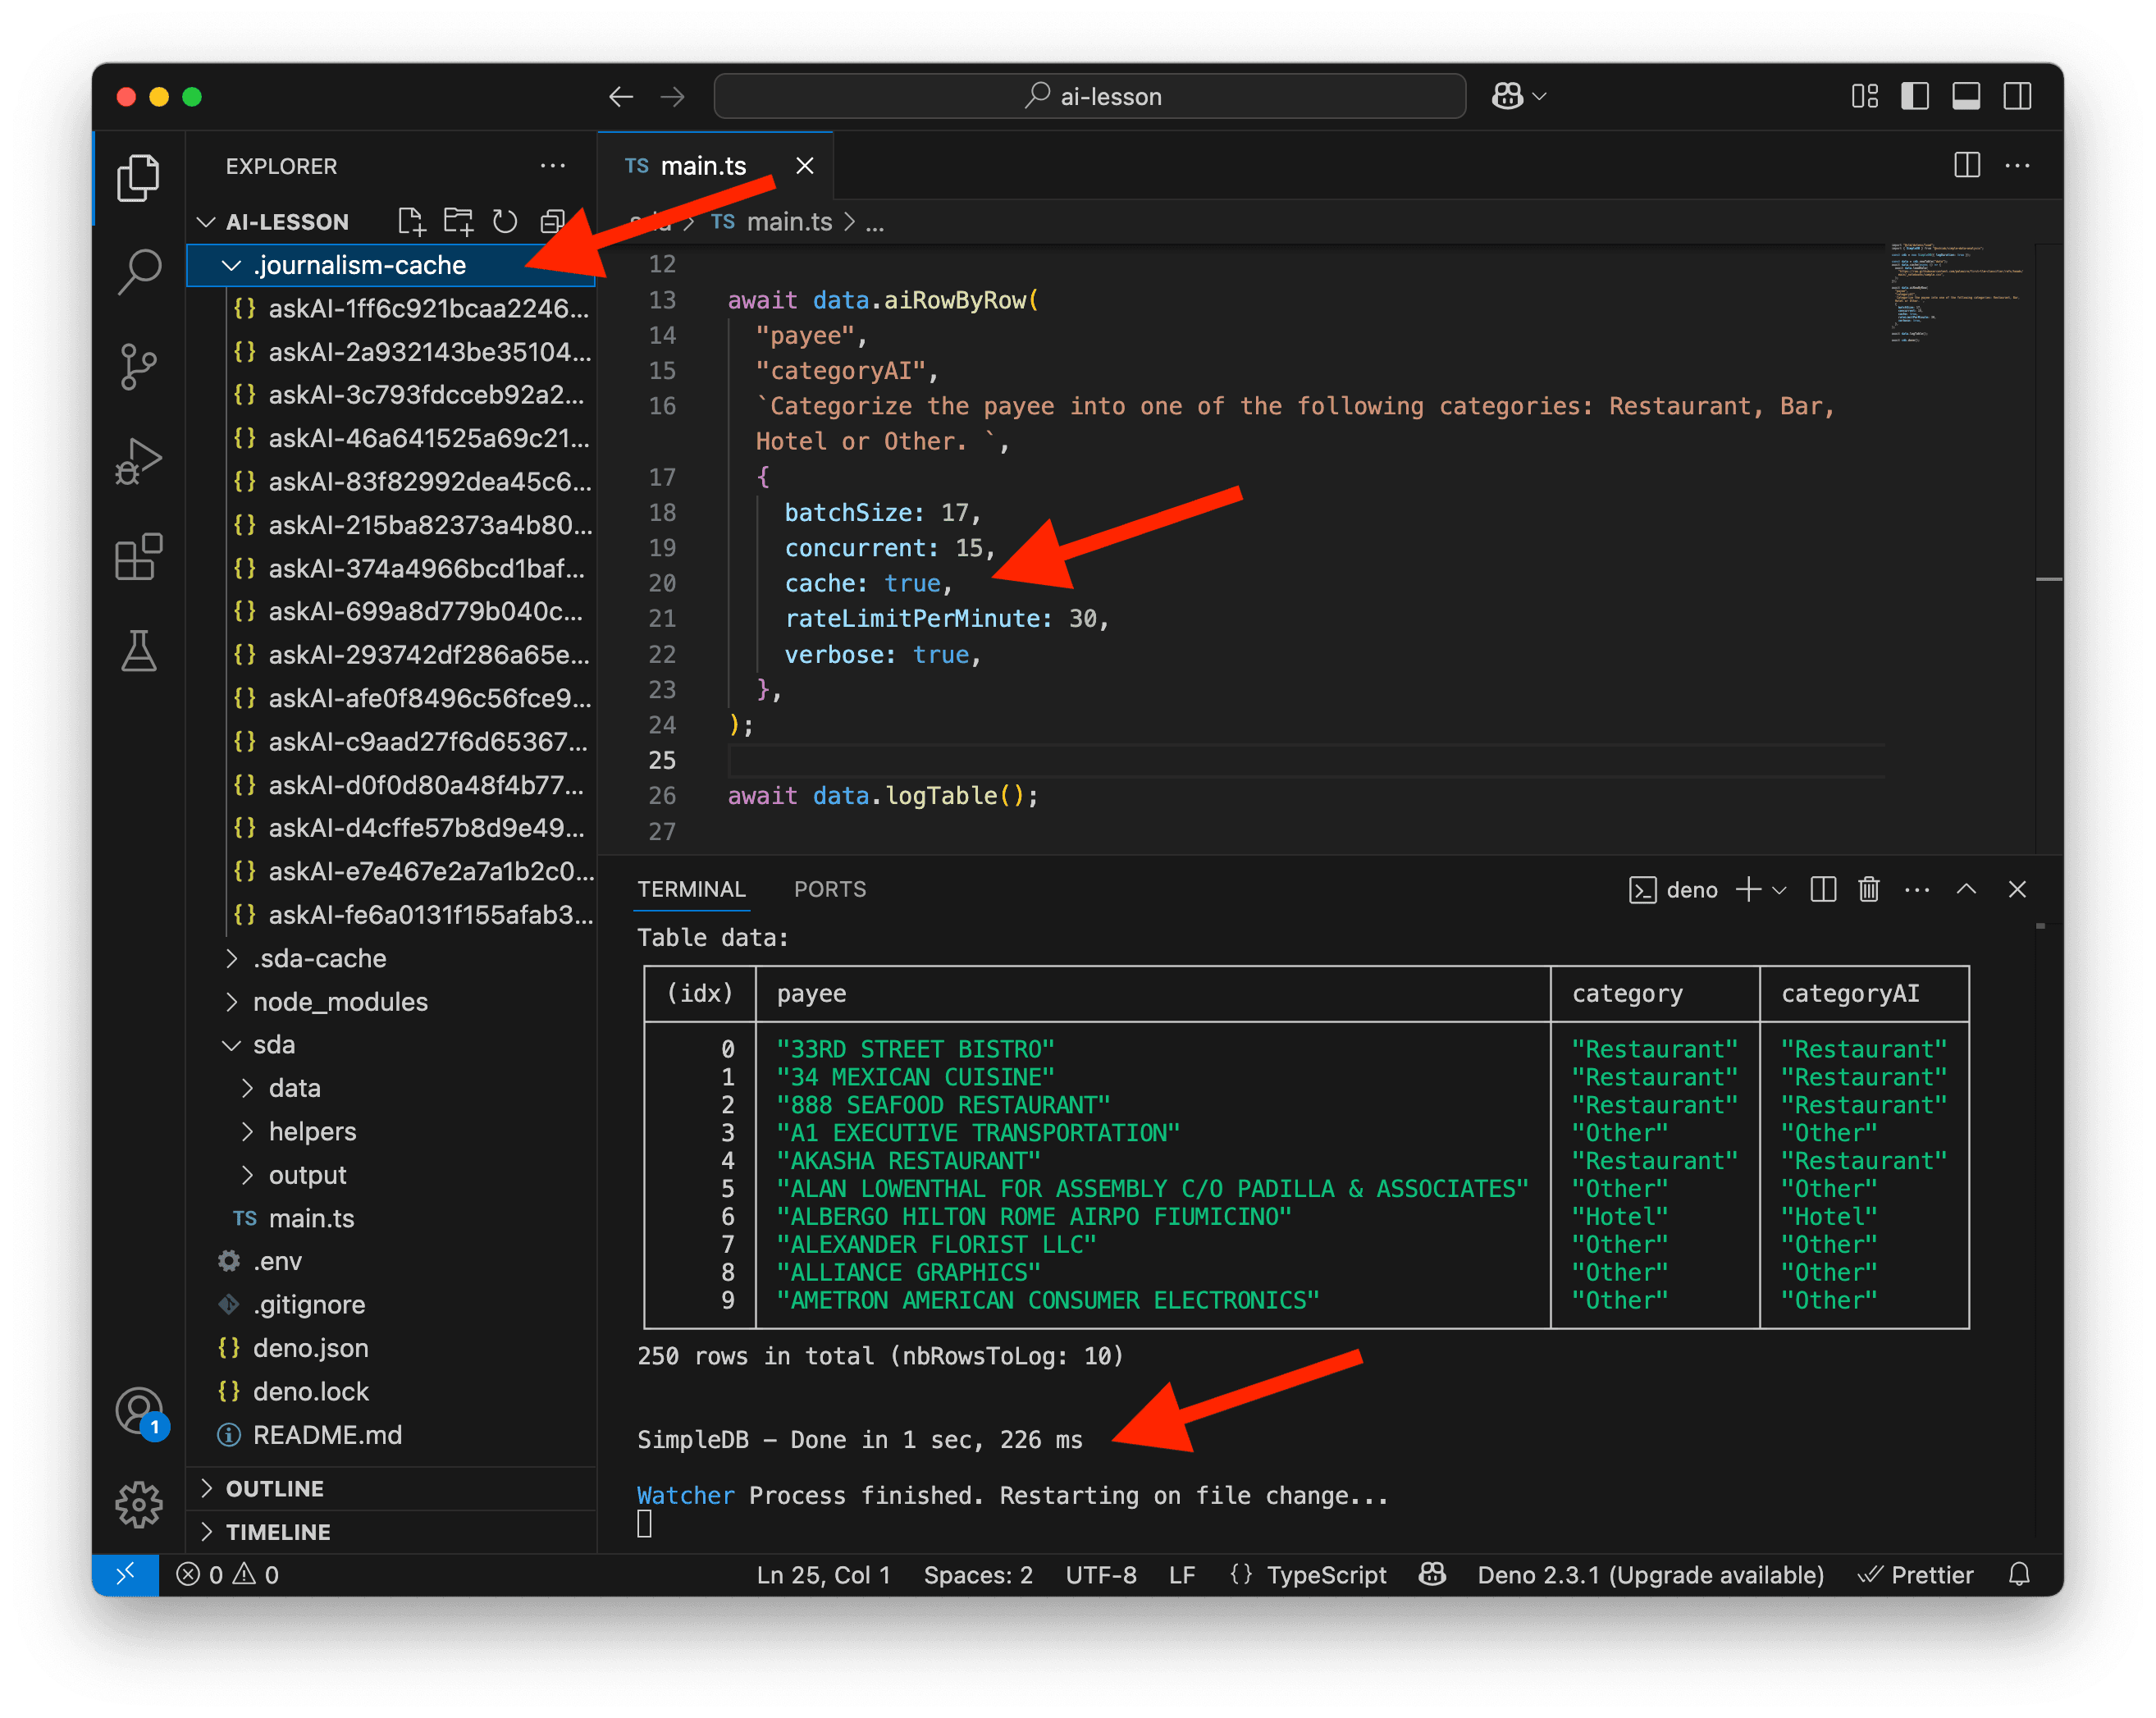Screen dimensions: 2156x1718
Task: Close the main.ts editor tab
Action: click(804, 166)
